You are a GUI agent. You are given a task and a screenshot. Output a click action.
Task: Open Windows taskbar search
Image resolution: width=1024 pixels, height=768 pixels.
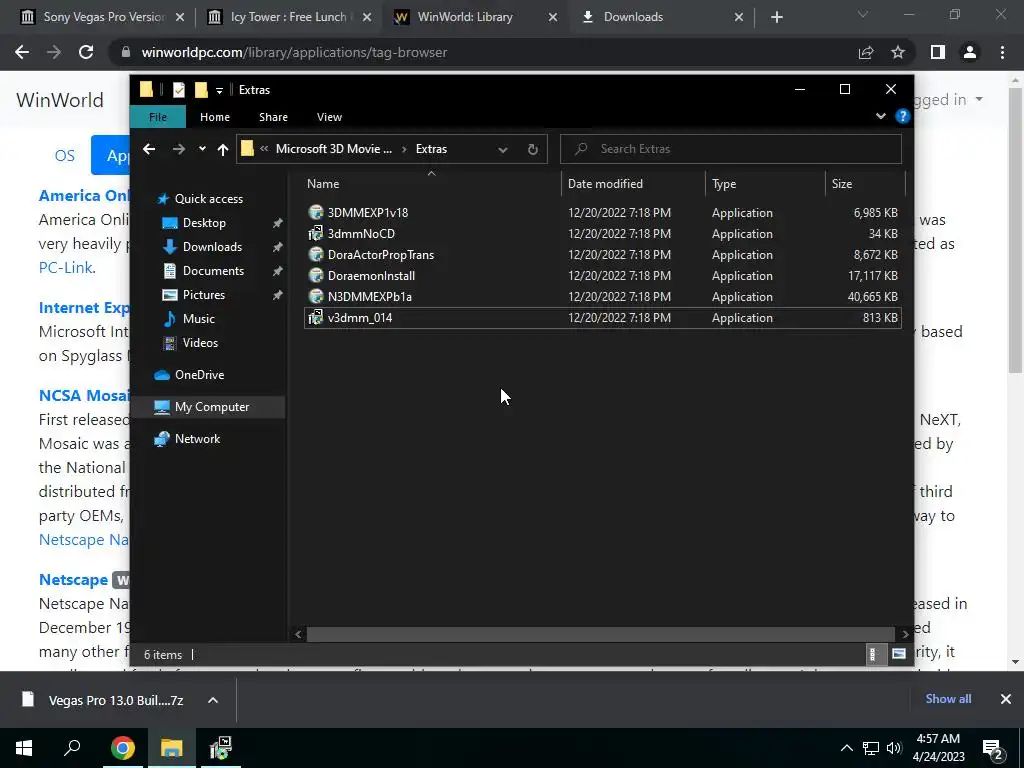[x=72, y=748]
